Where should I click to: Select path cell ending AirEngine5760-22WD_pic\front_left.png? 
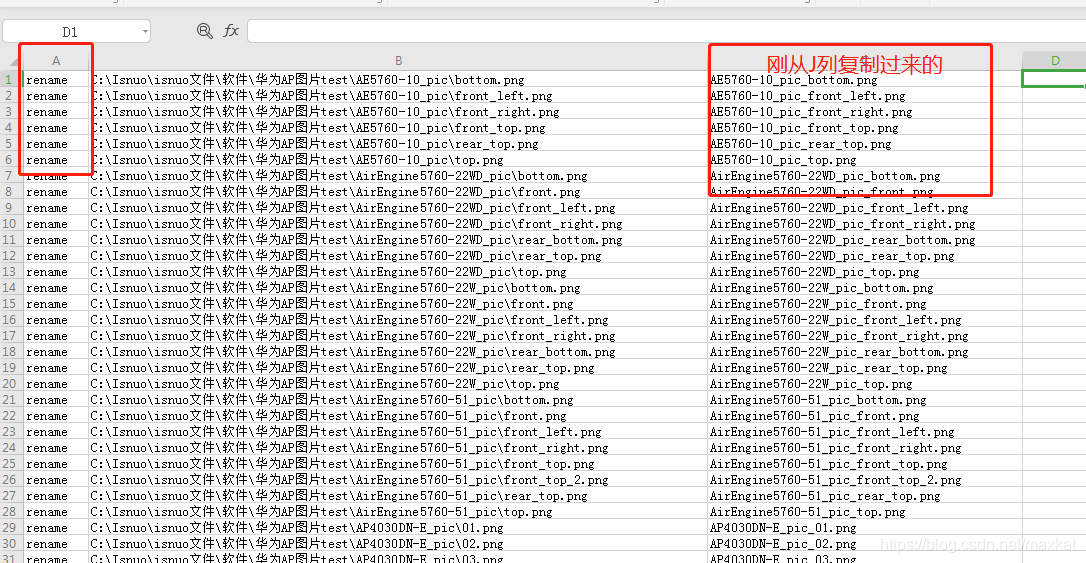(x=398, y=208)
